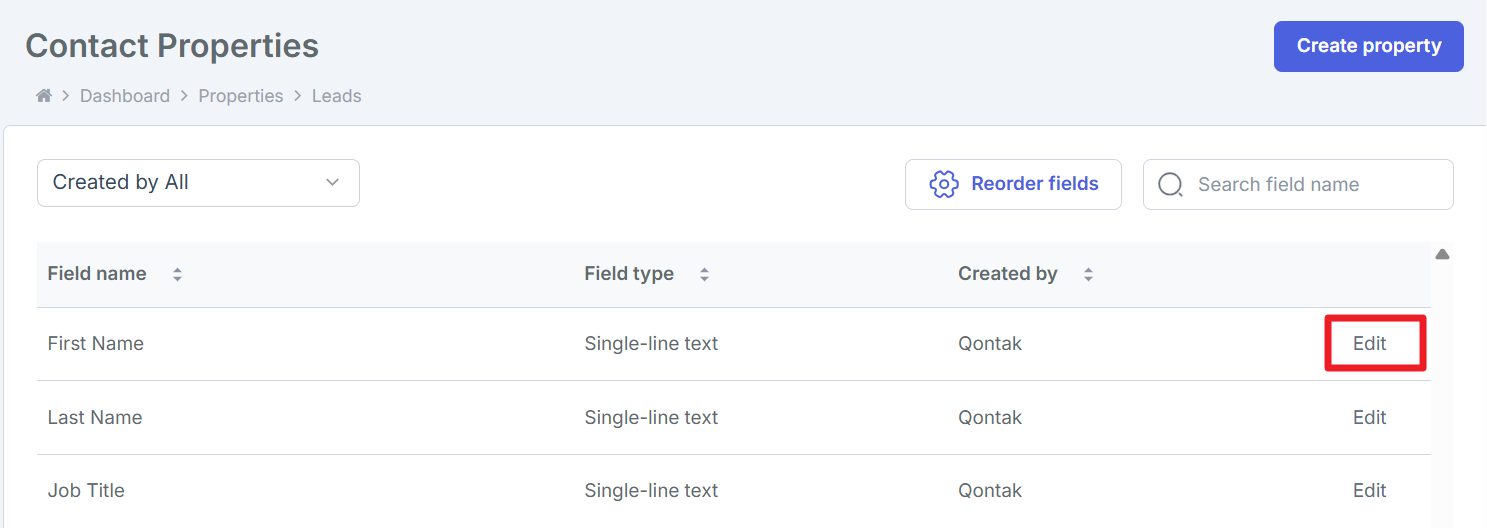Select Leads in the breadcrumb
This screenshot has height=528, width=1487.
pyautogui.click(x=336, y=96)
